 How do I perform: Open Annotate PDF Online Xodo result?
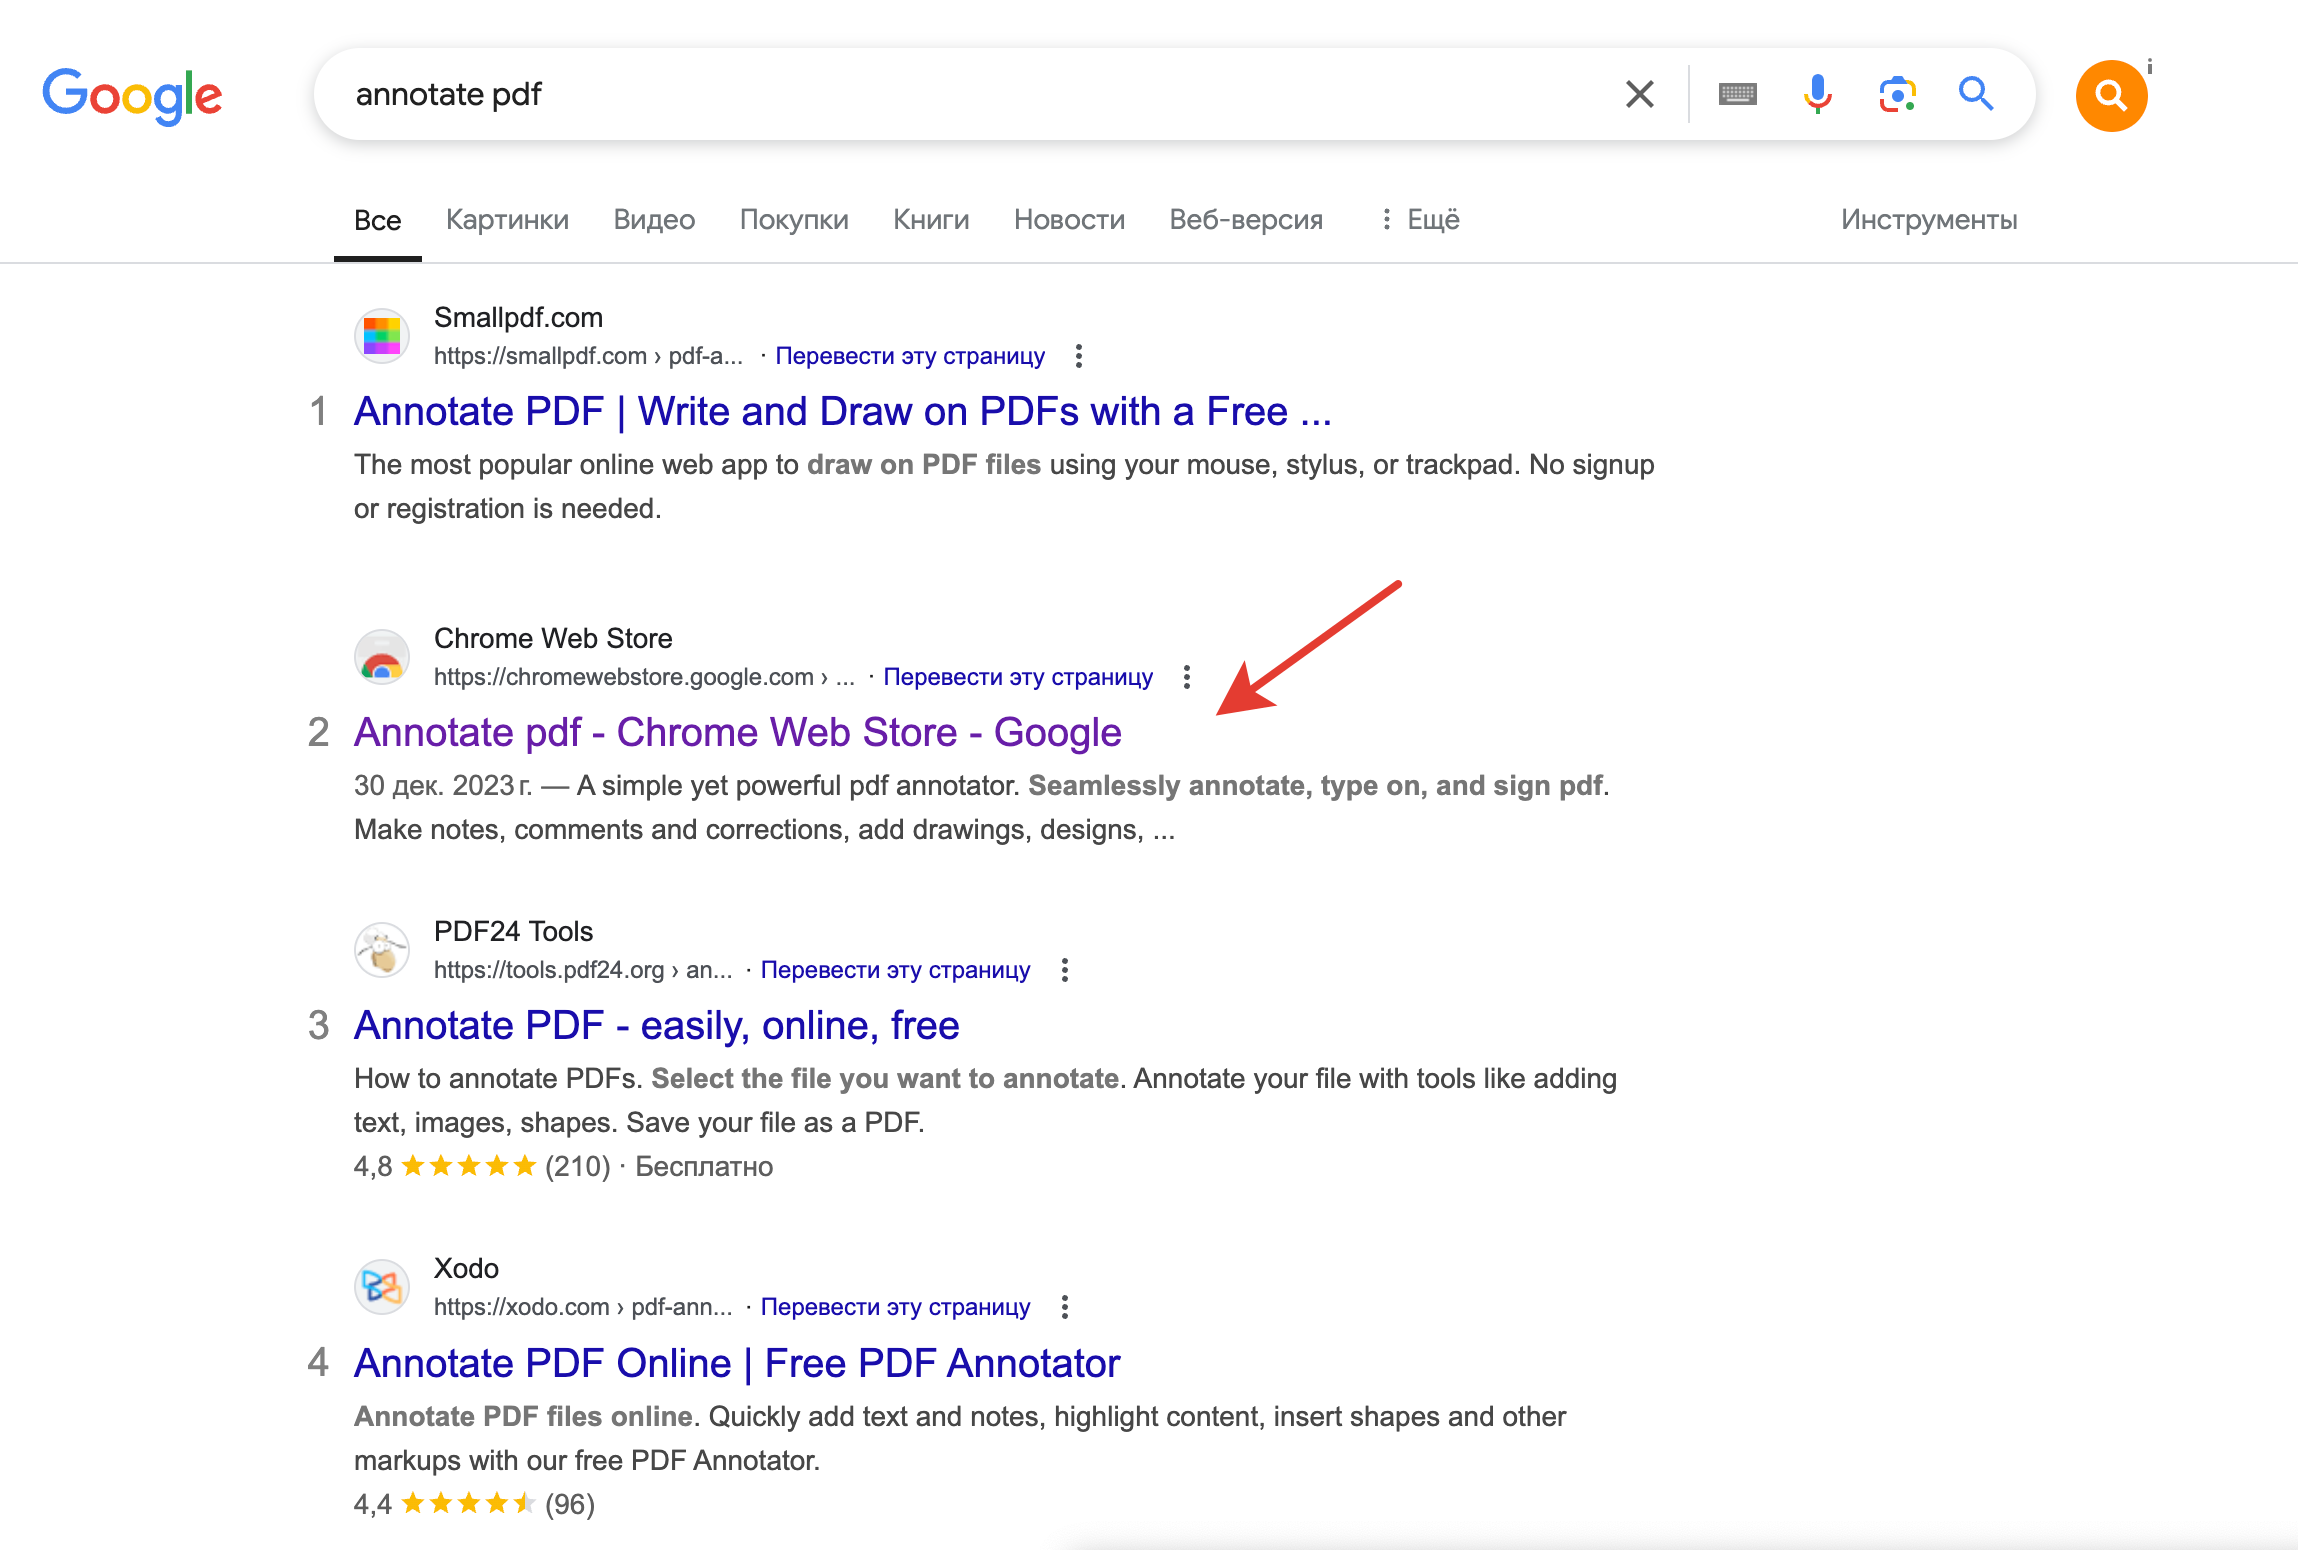pyautogui.click(x=737, y=1363)
